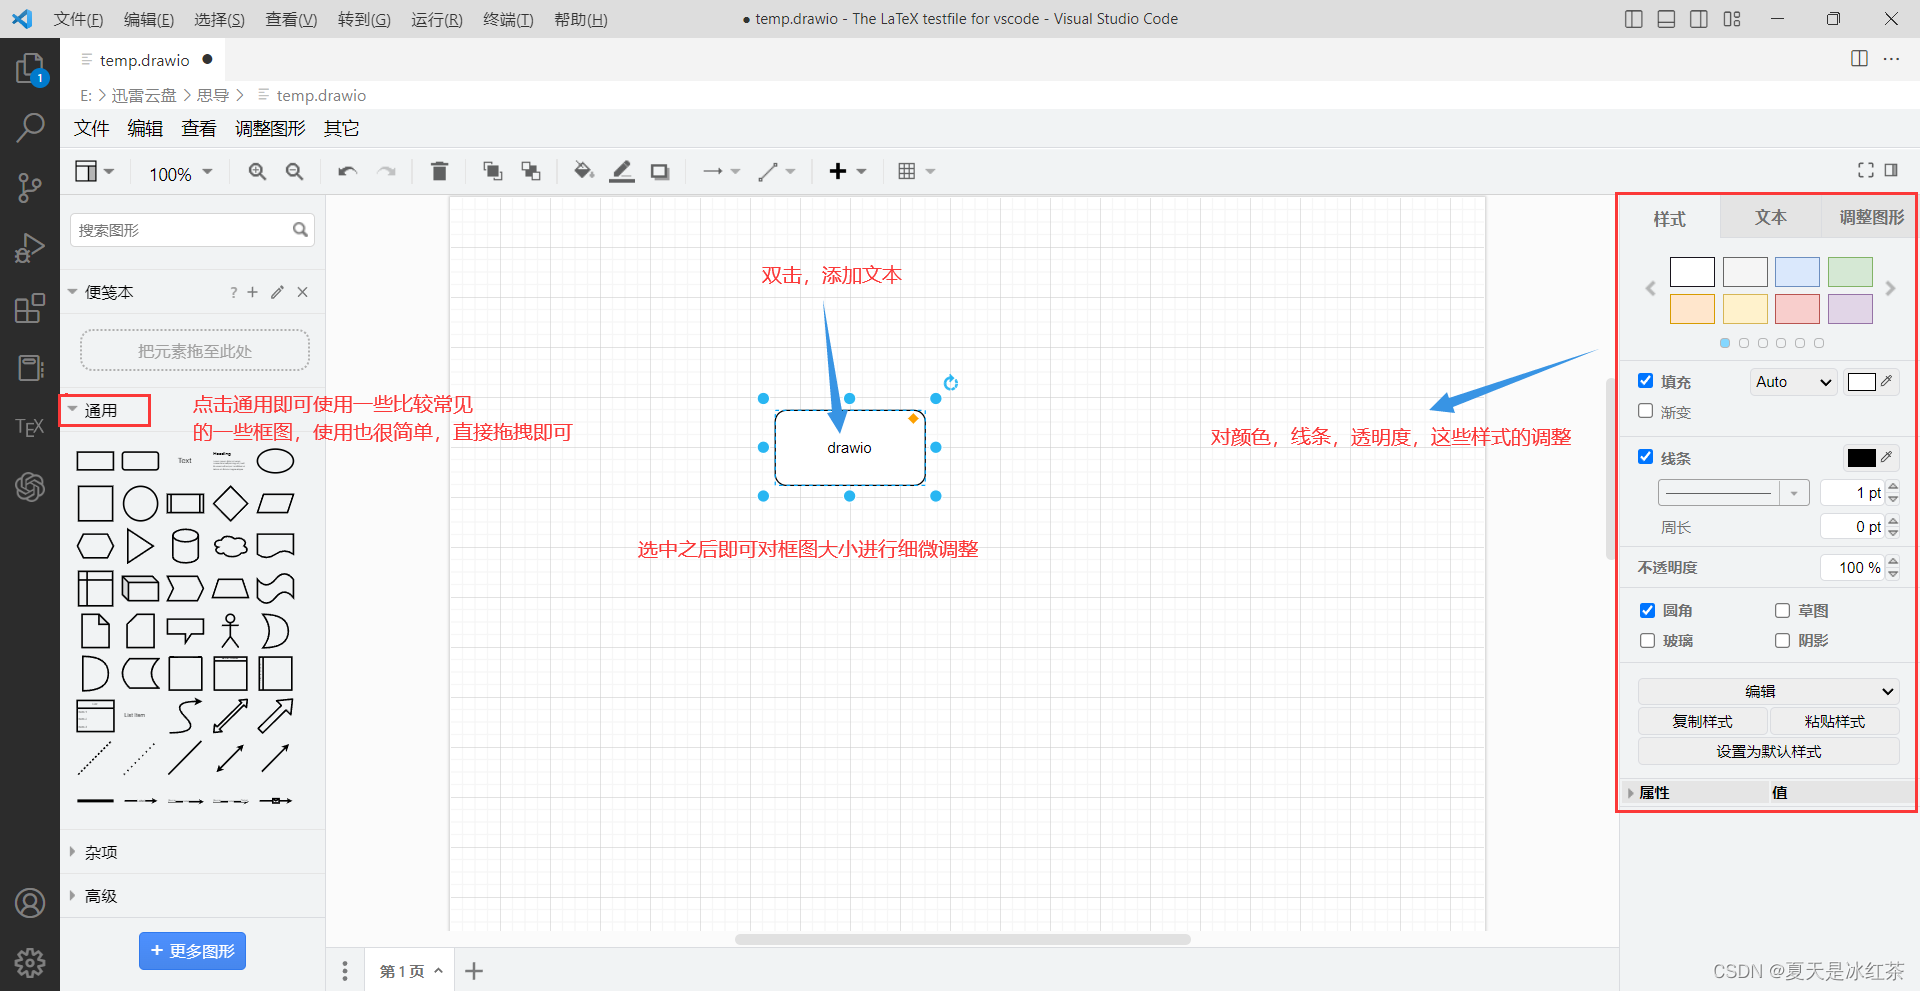This screenshot has width=1920, height=991.
Task: Open the table insert dropdown
Action: 916,171
